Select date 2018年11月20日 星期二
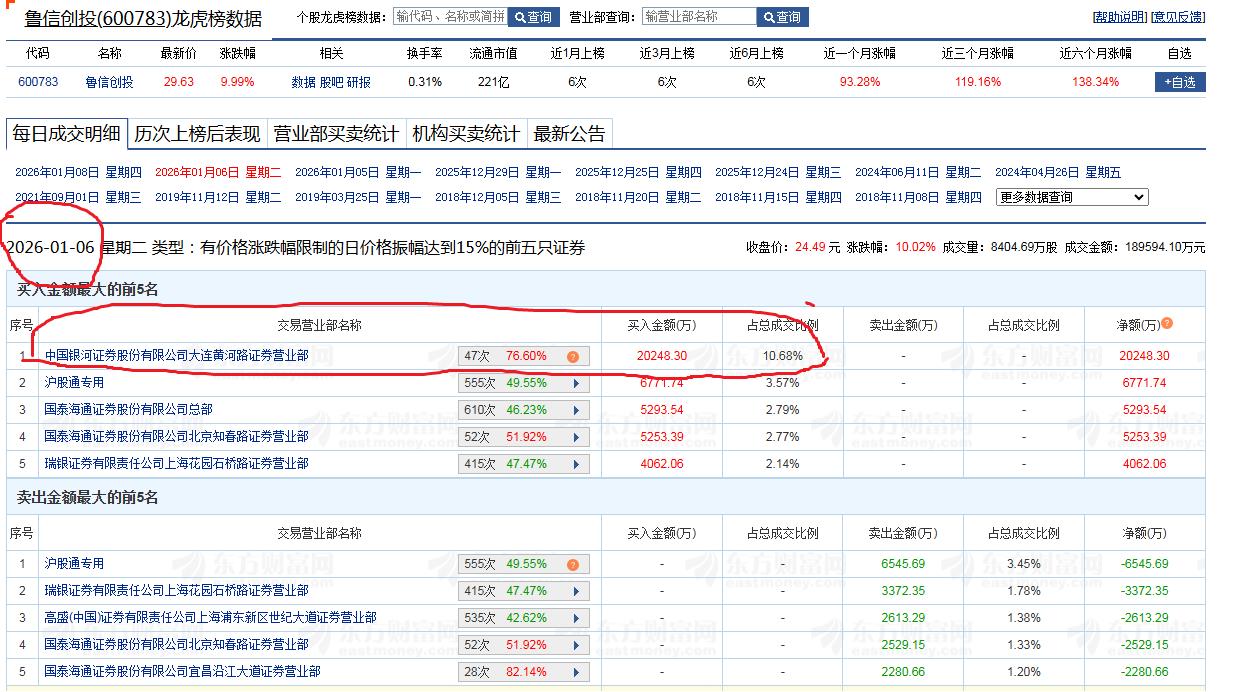 click(x=638, y=197)
